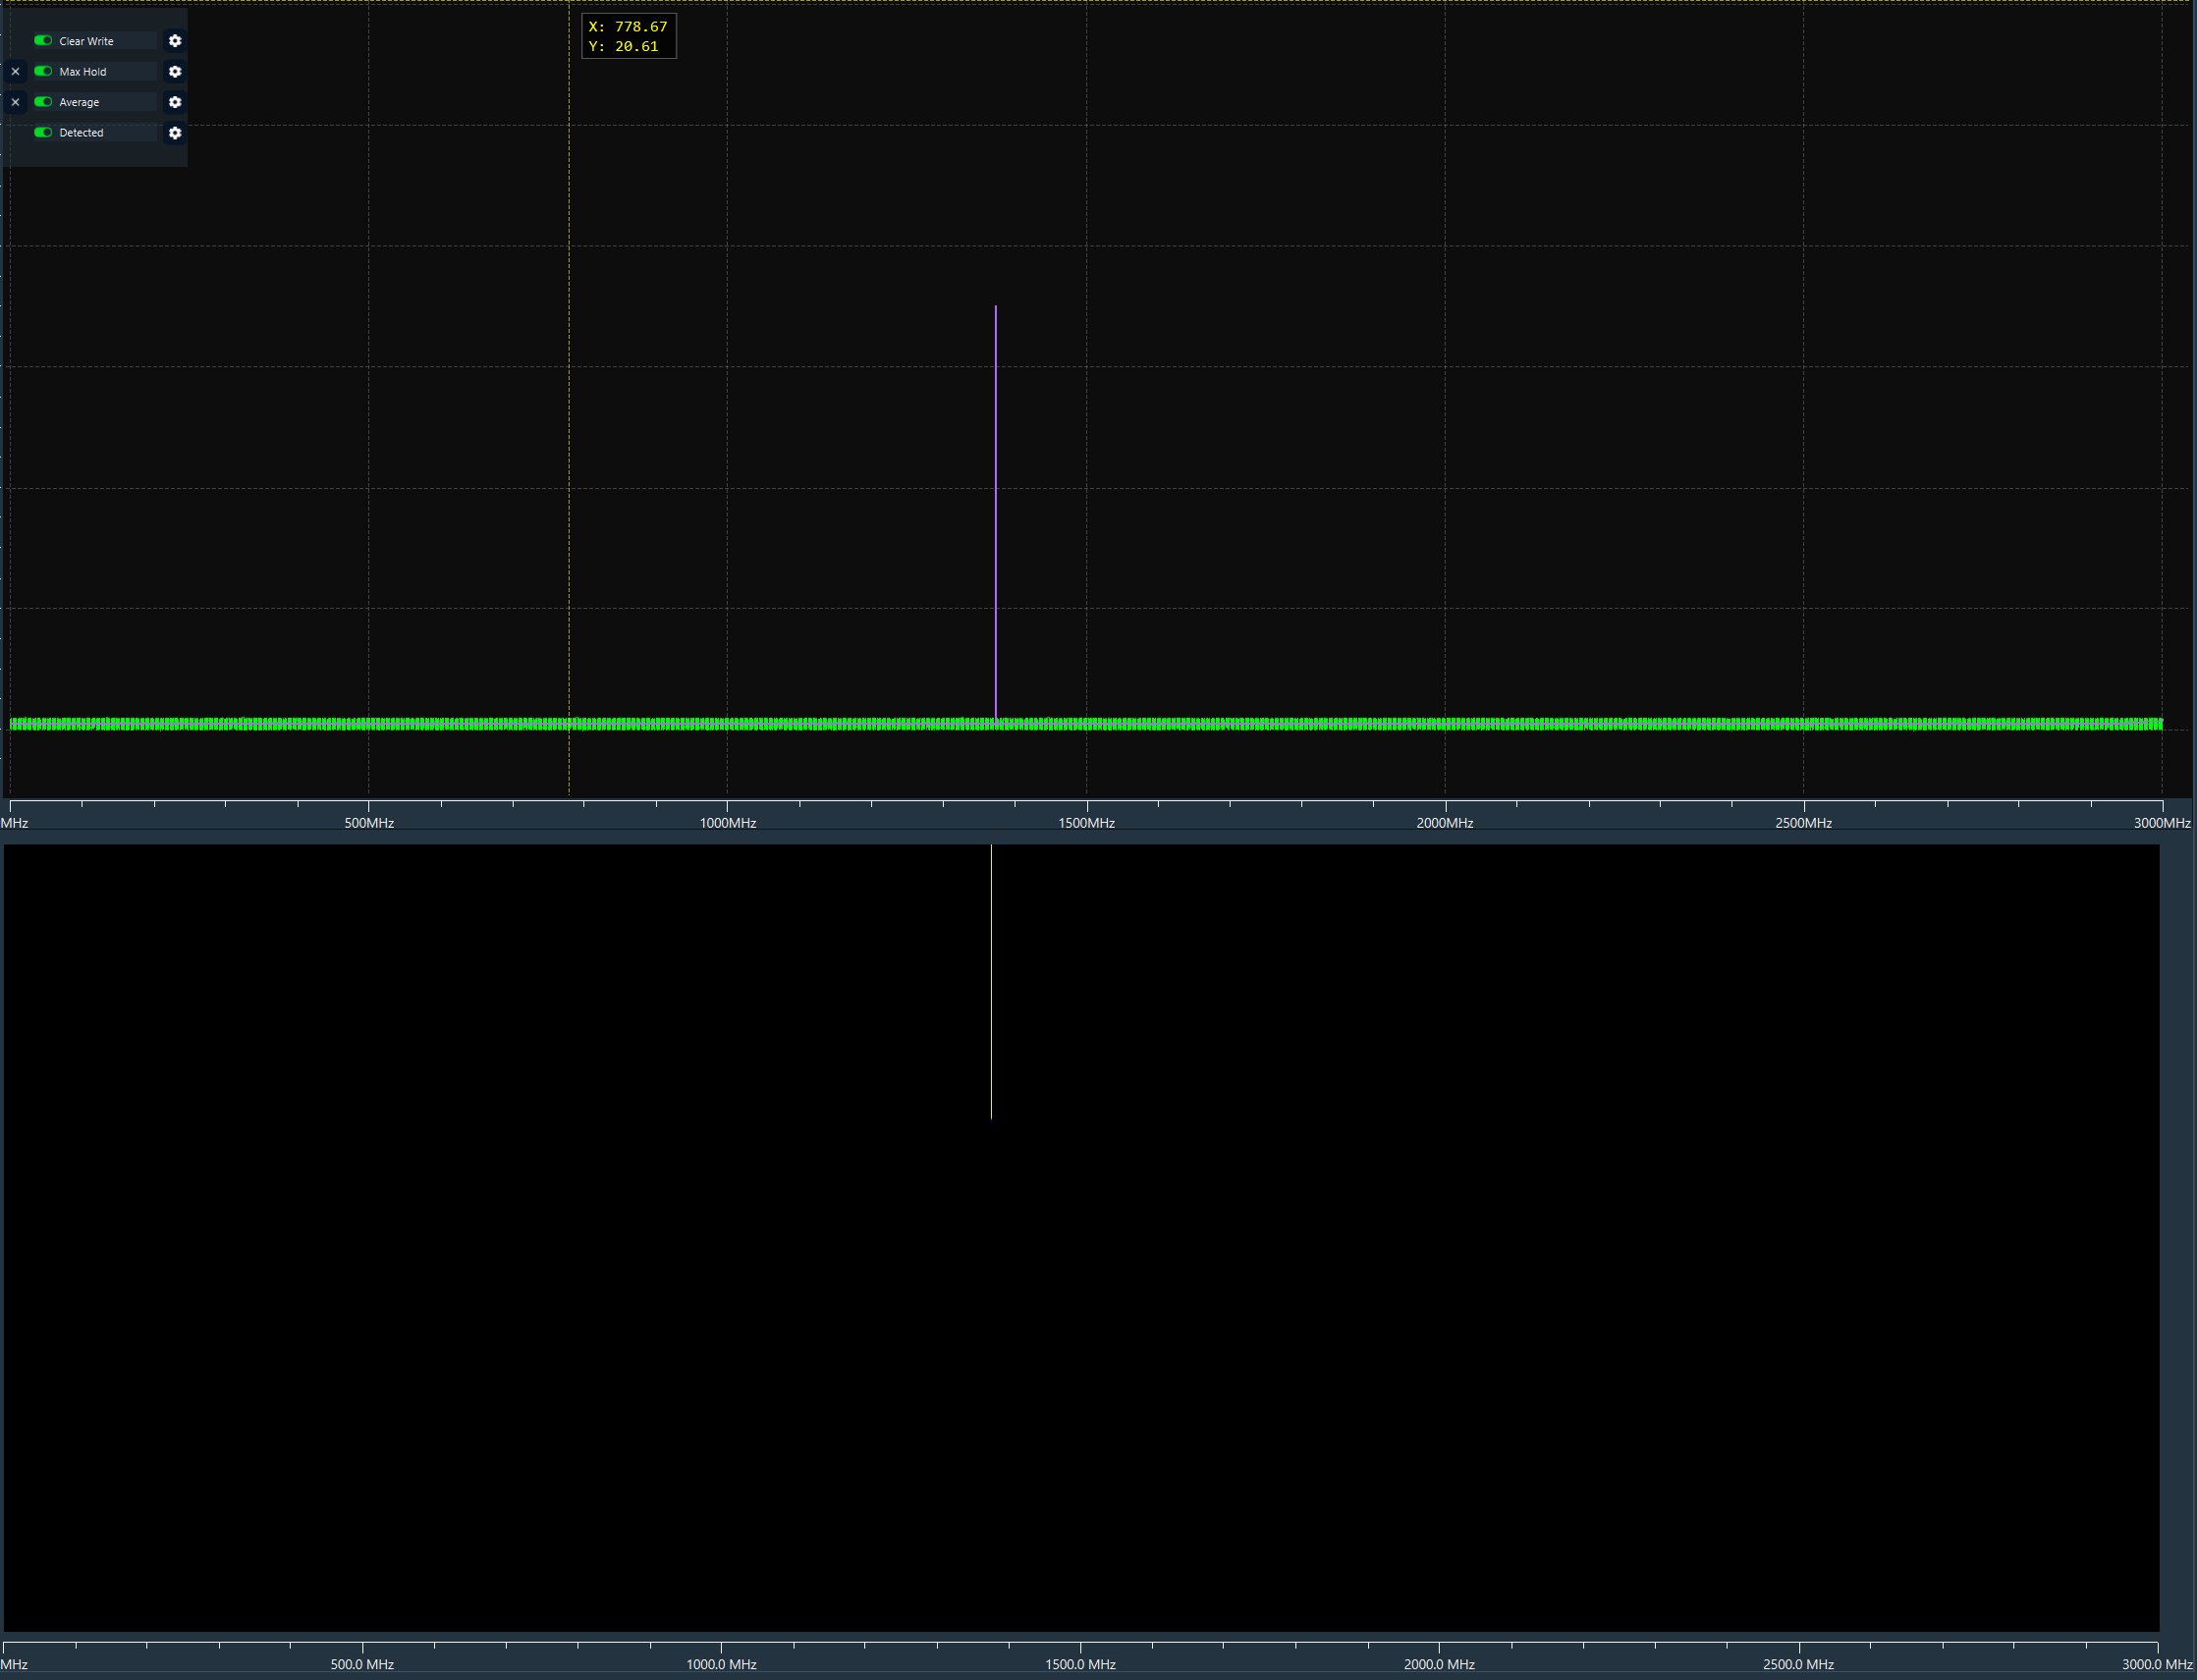Hide the Detected trace with its switch

coord(43,133)
